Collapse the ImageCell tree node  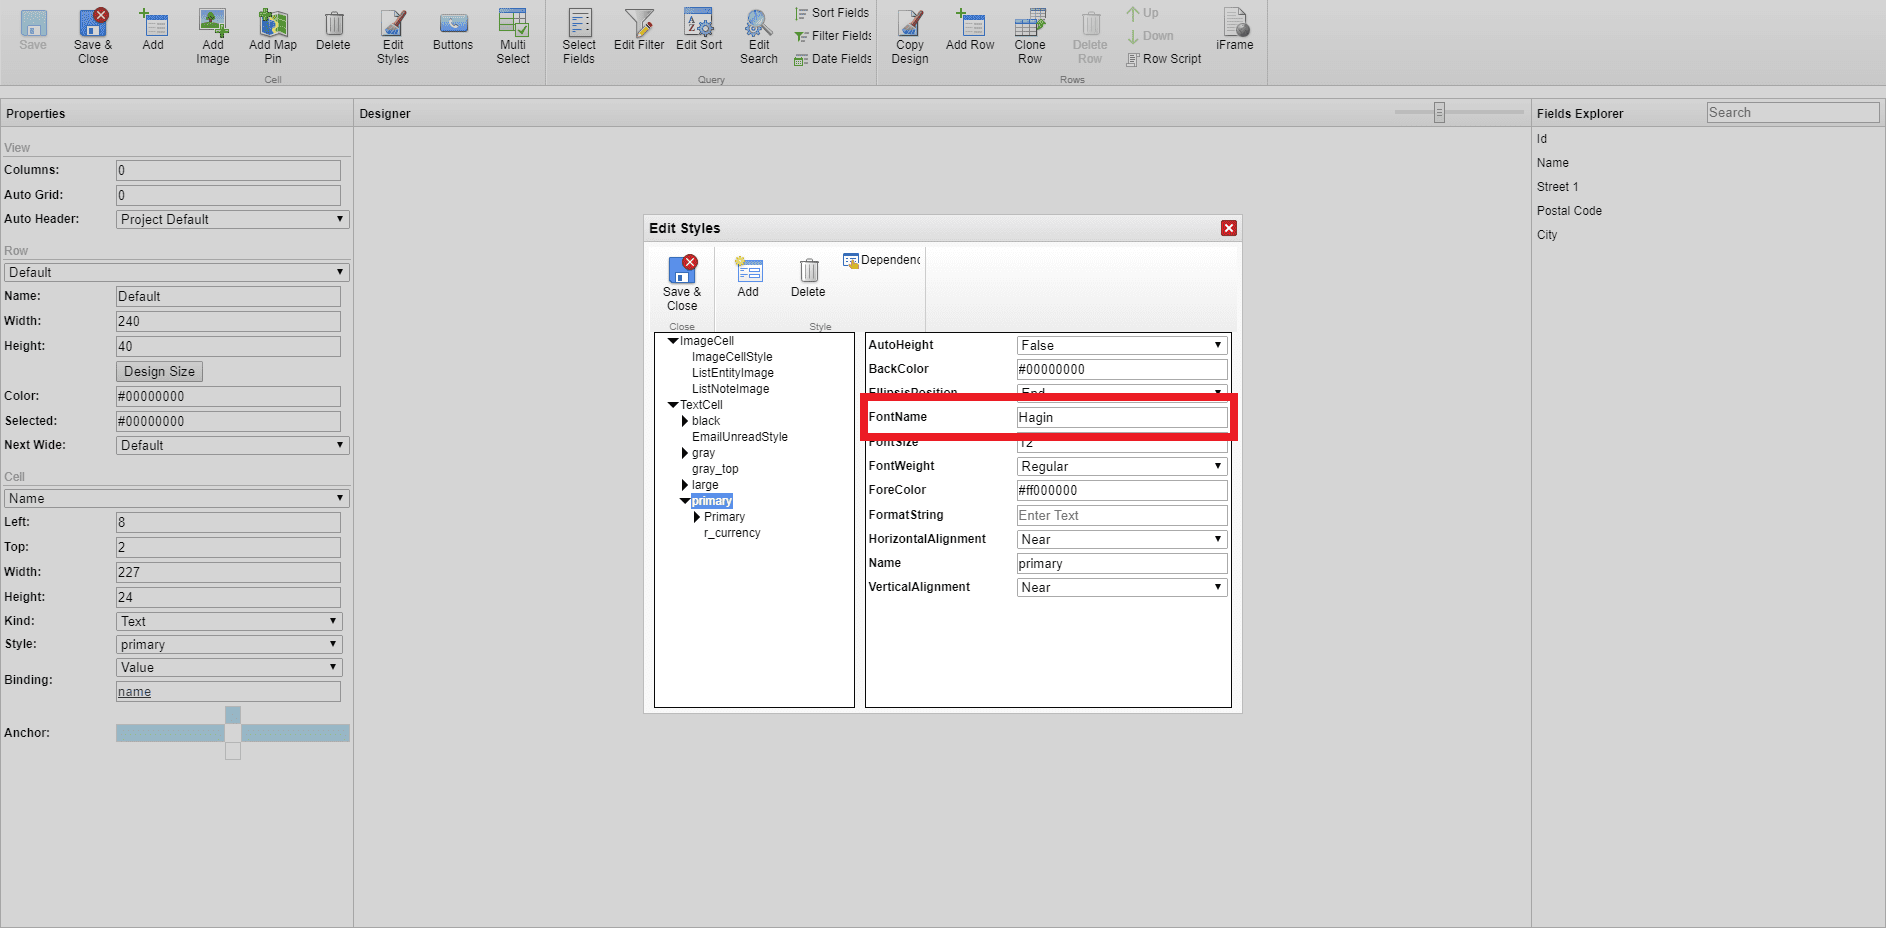pos(673,341)
